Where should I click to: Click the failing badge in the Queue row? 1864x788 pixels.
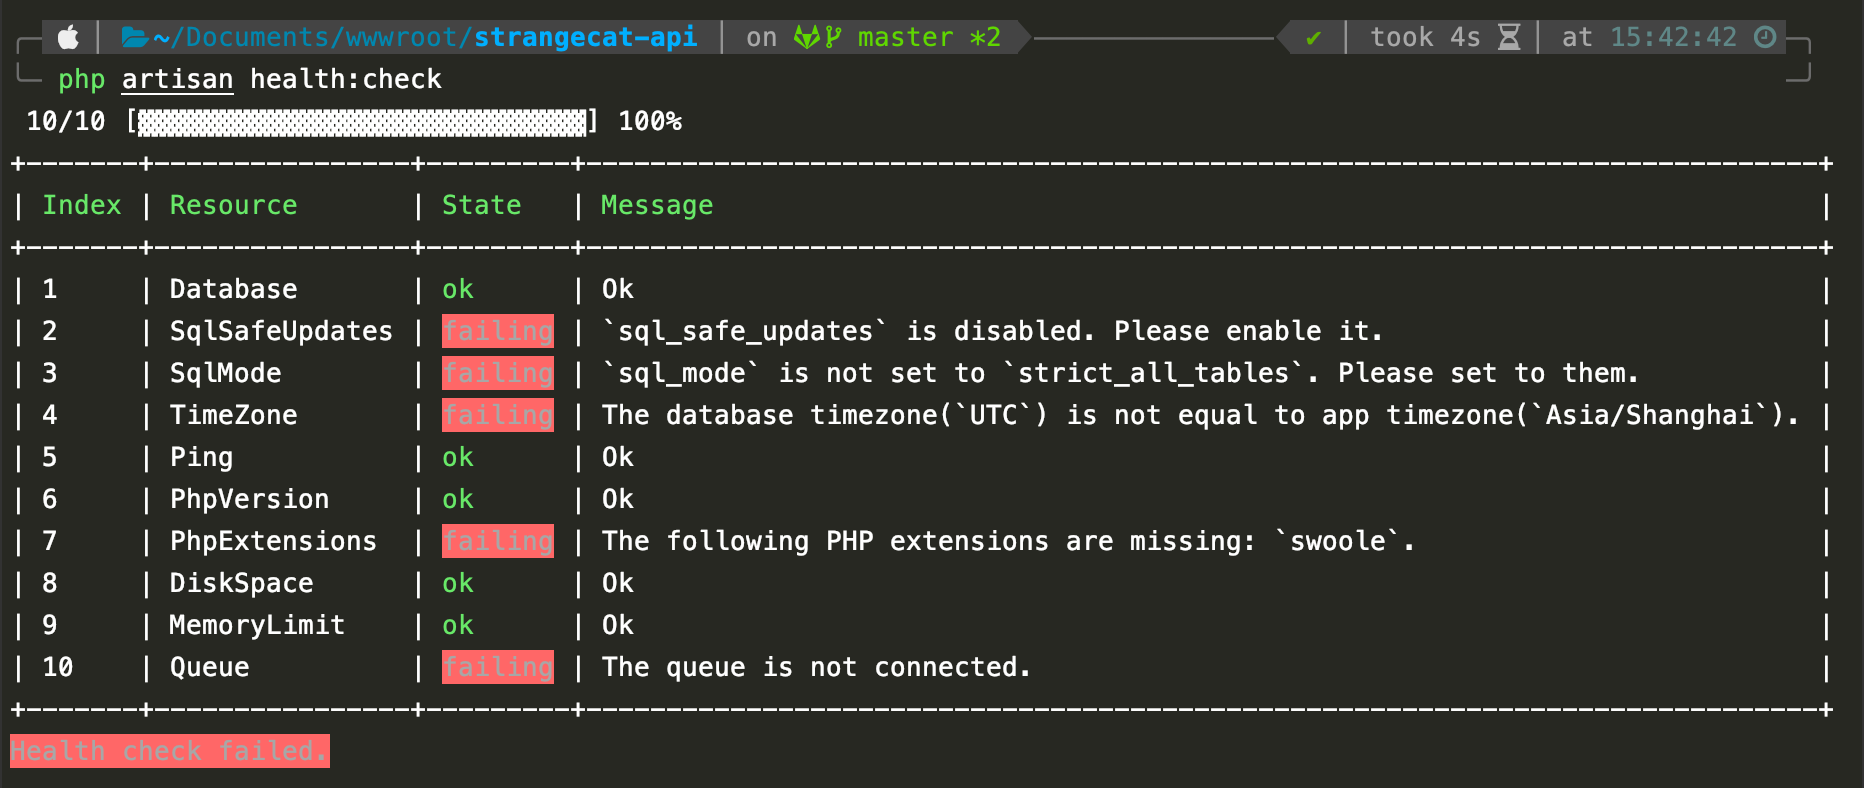coord(498,667)
